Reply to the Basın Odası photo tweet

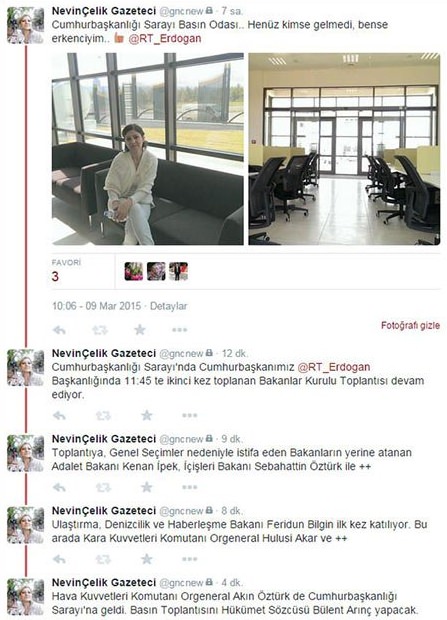coord(59,330)
